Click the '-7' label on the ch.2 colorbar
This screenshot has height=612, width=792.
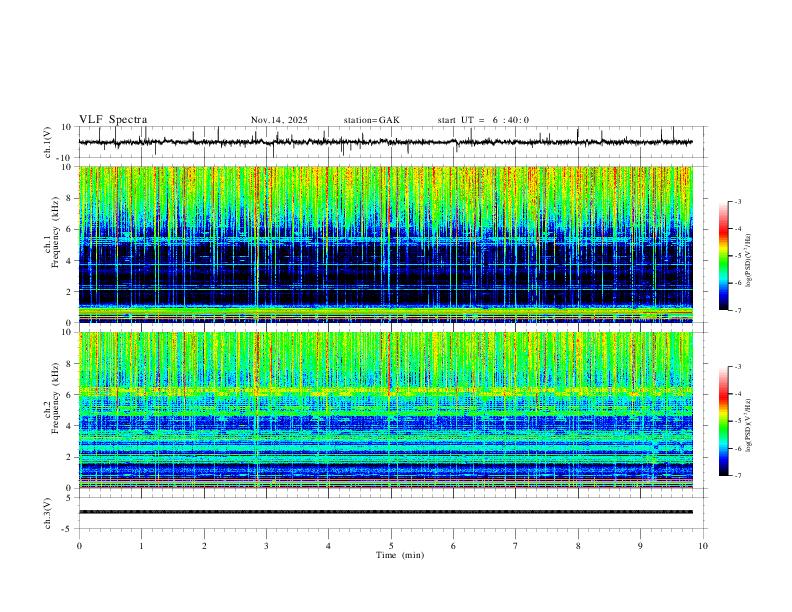click(x=737, y=475)
